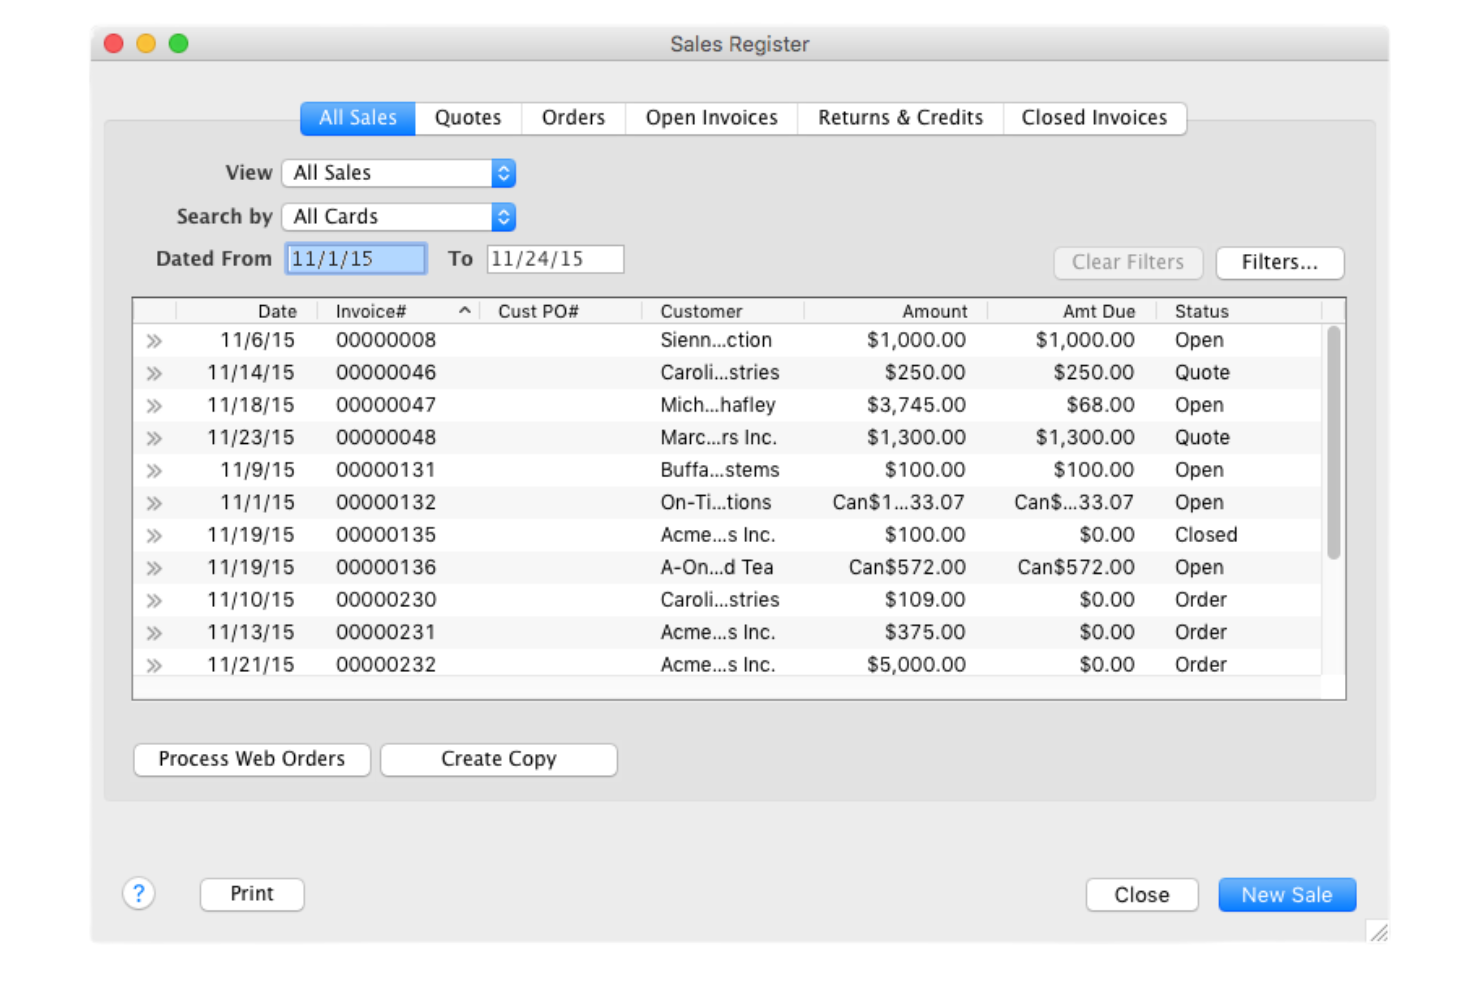
Task: Open the Filters... dialog
Action: pyautogui.click(x=1280, y=263)
